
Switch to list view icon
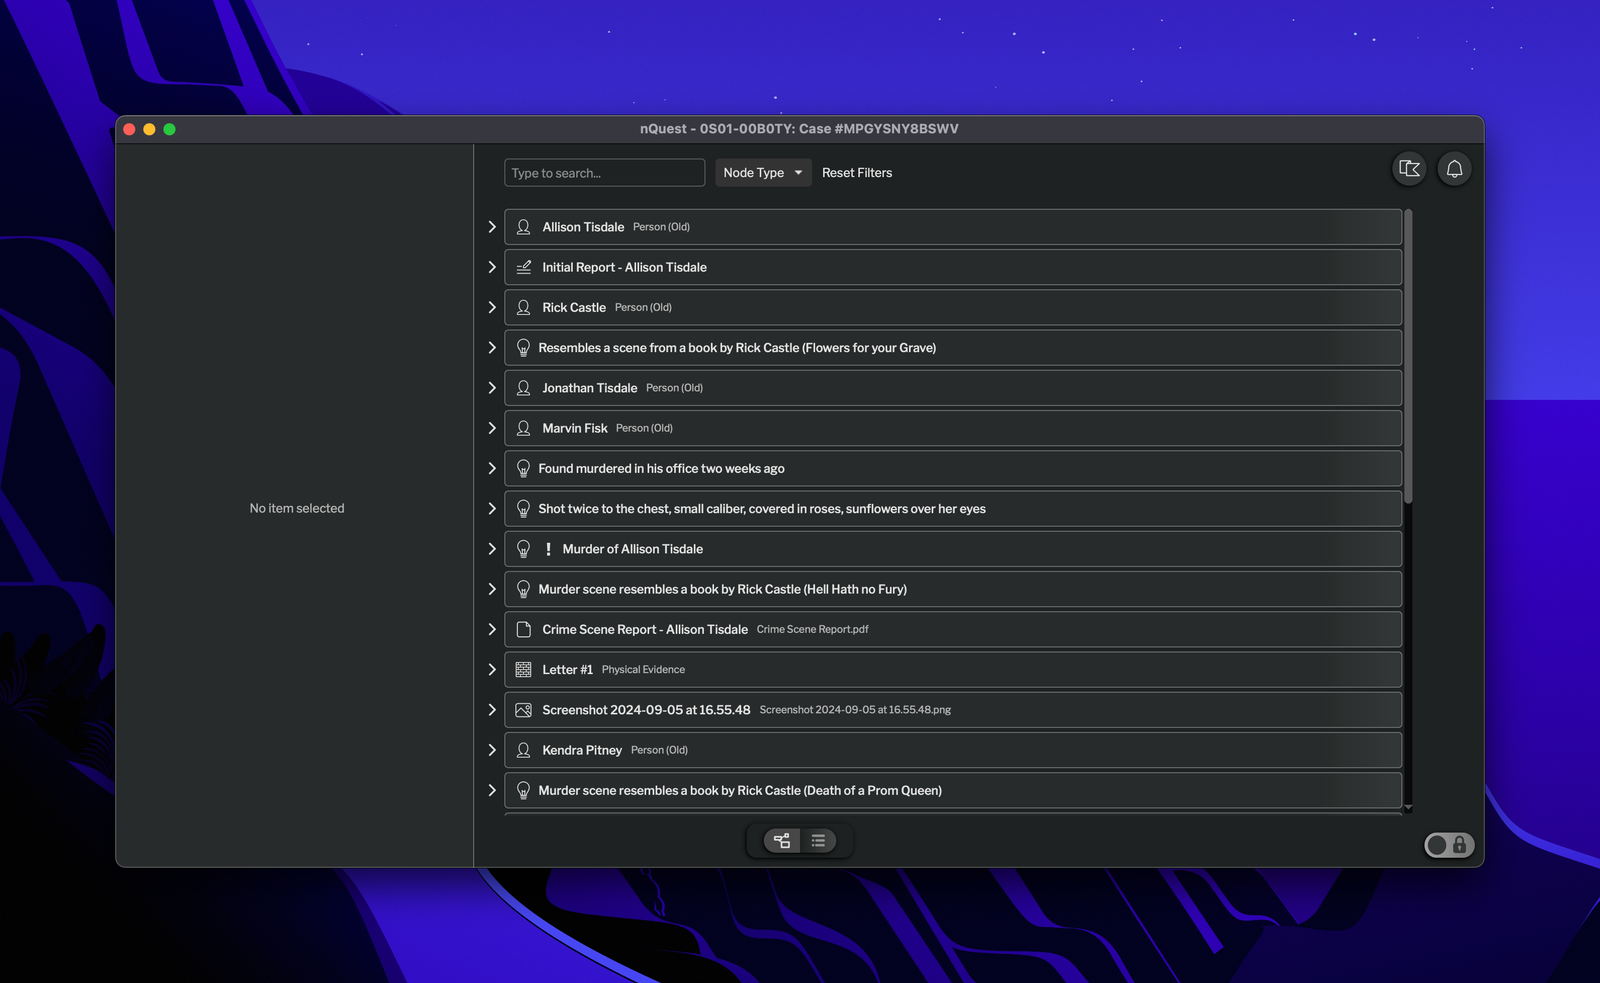tap(818, 841)
